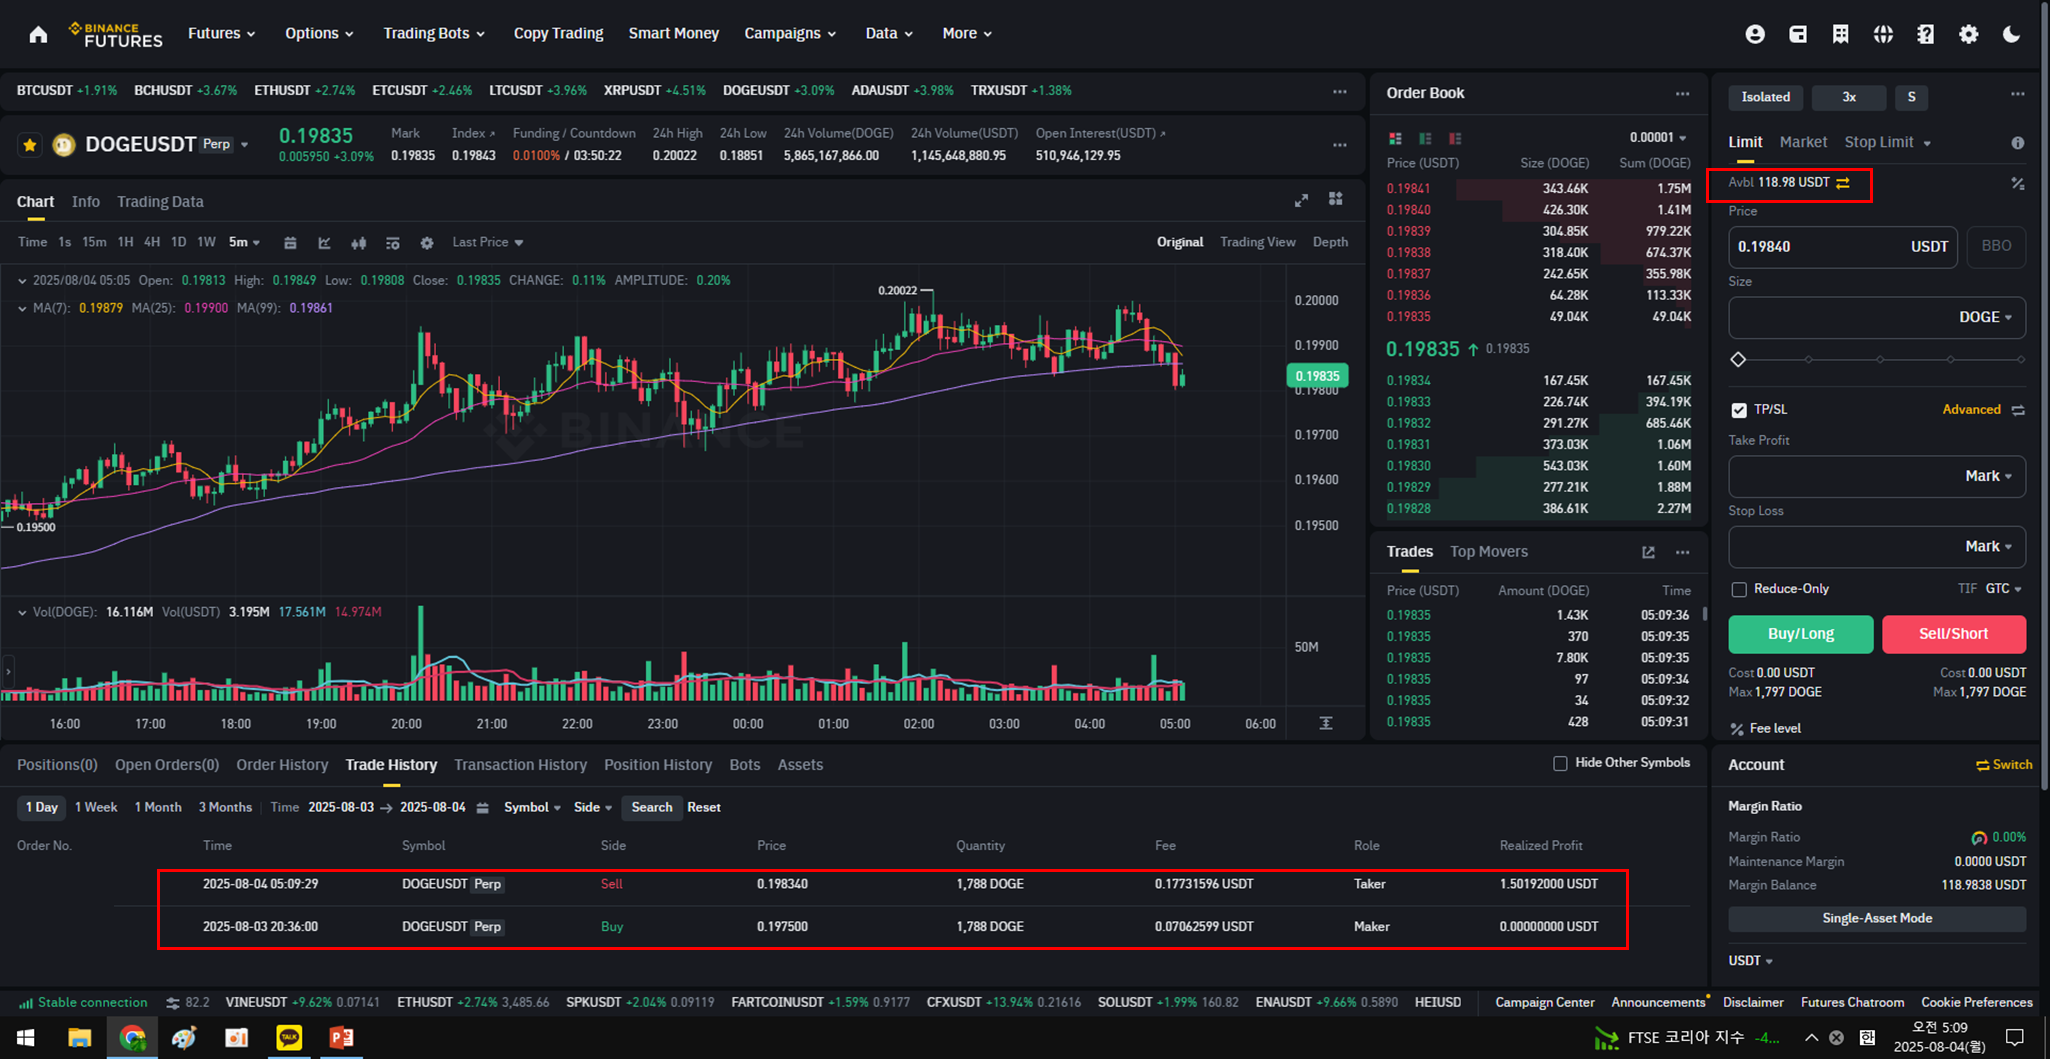Click the Sell/Short button

1953,634
